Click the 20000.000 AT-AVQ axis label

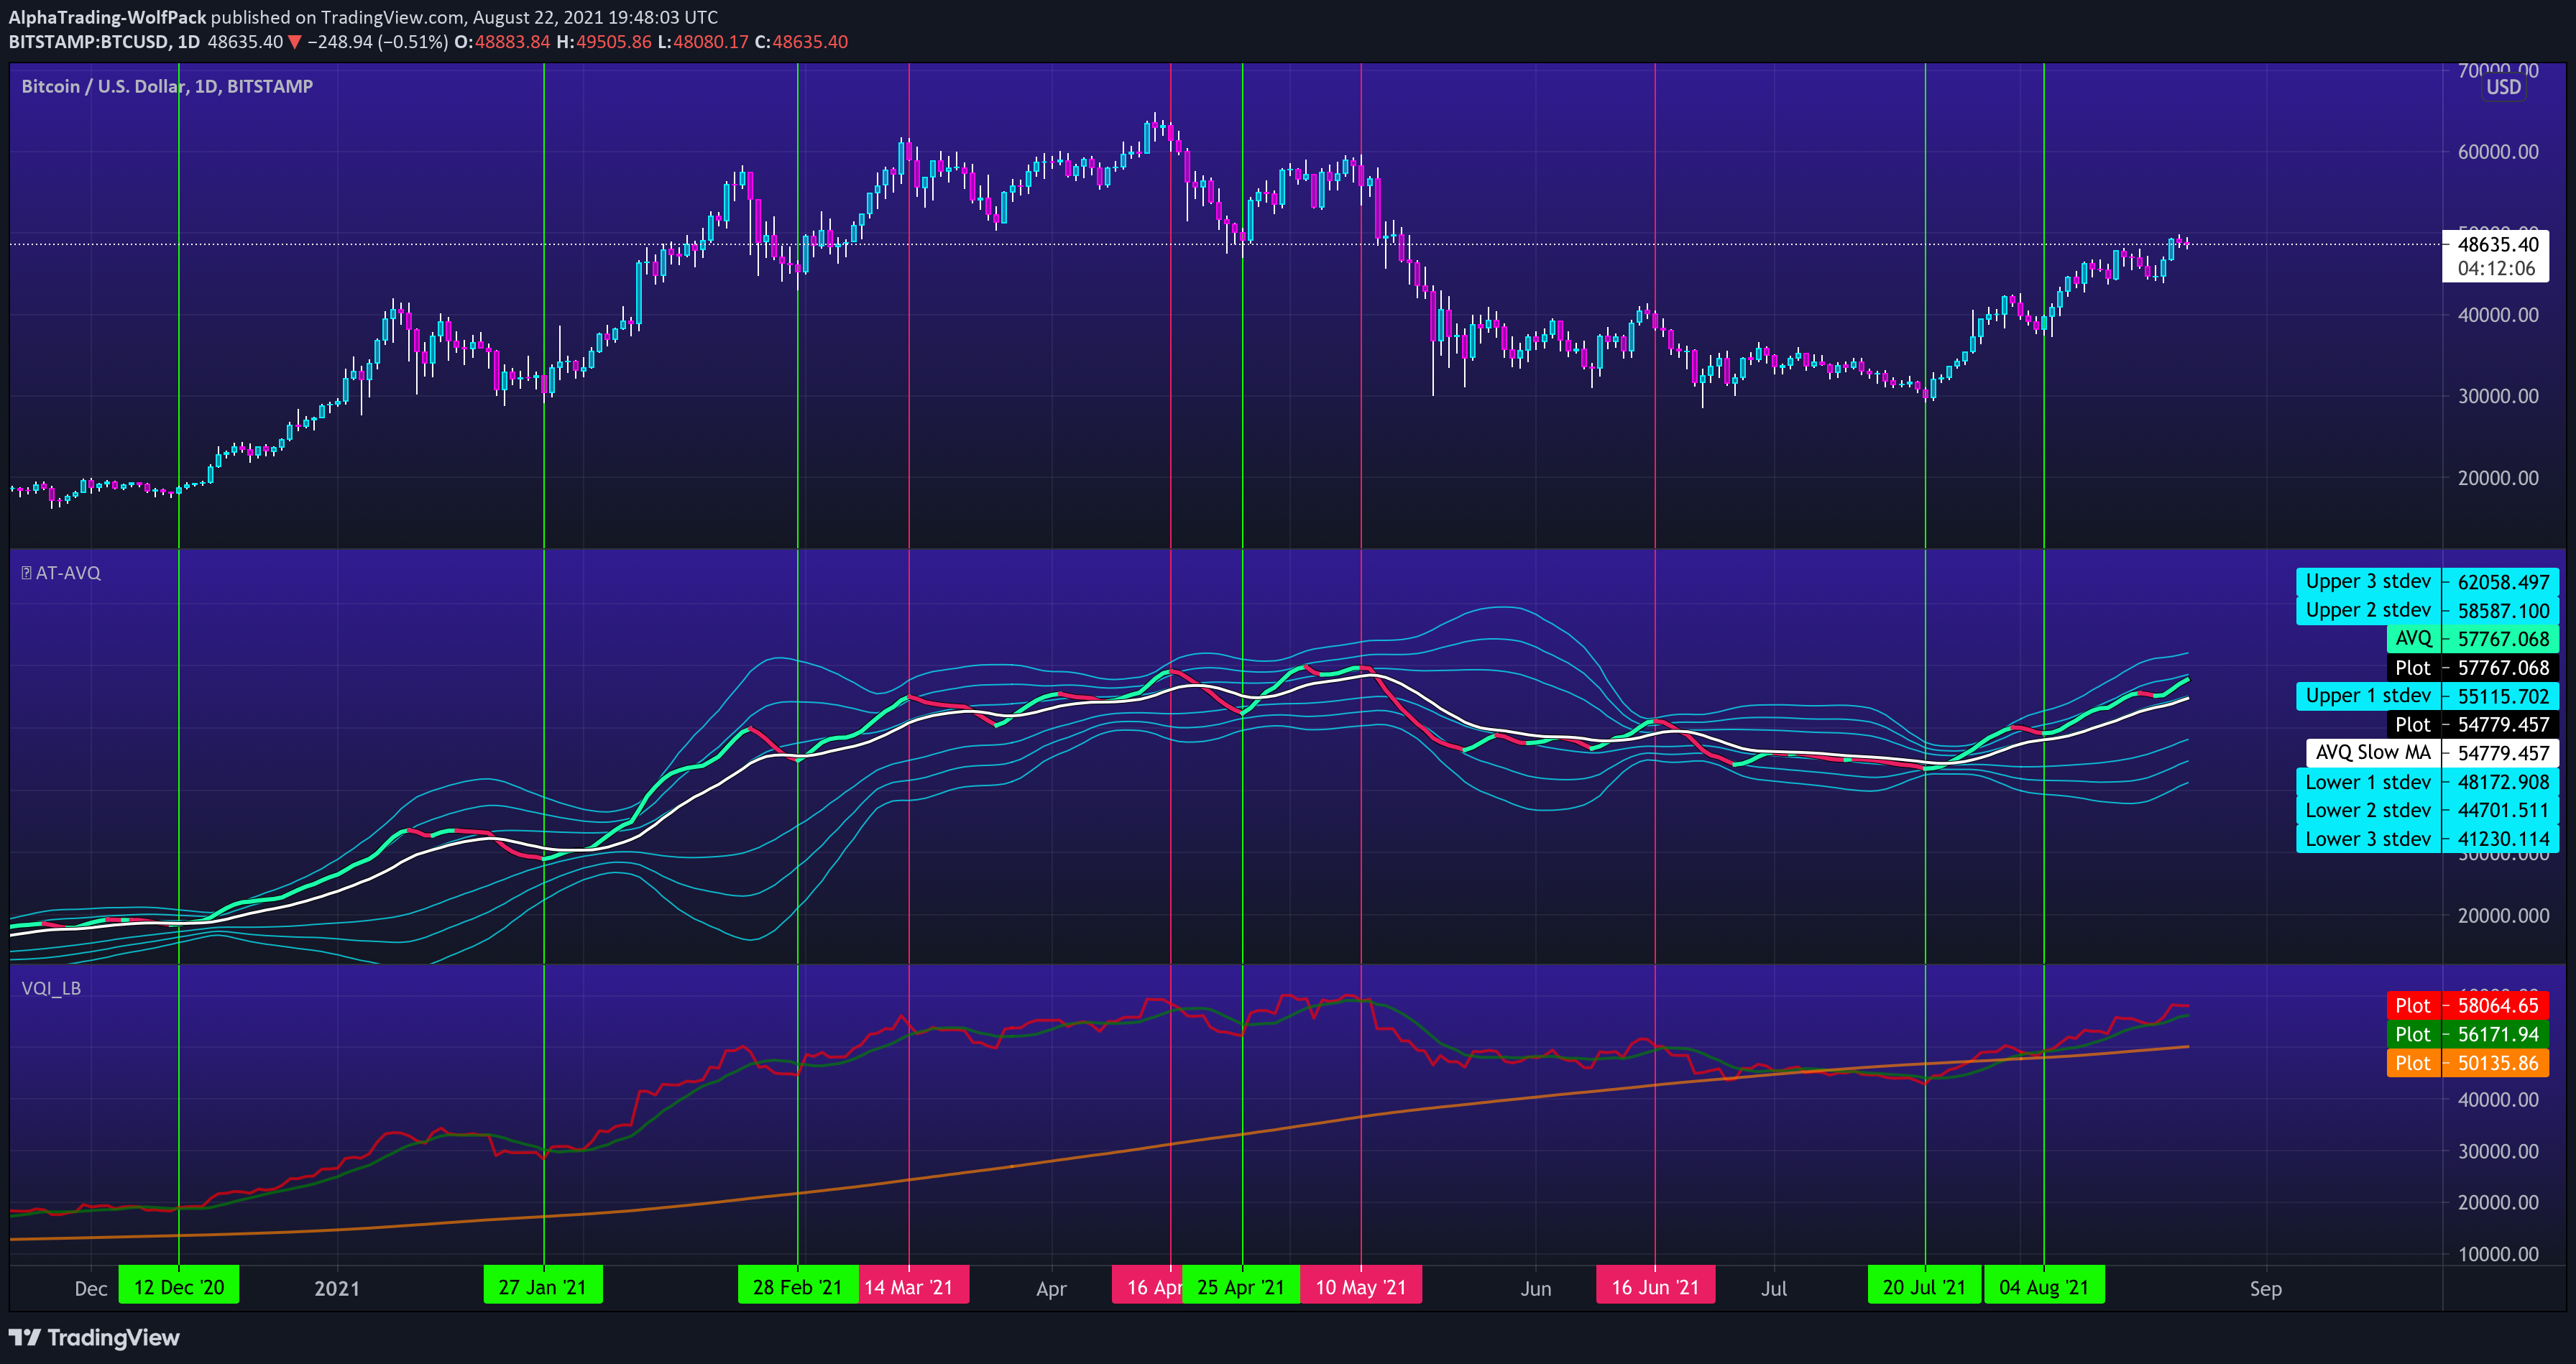pyautogui.click(x=2503, y=916)
